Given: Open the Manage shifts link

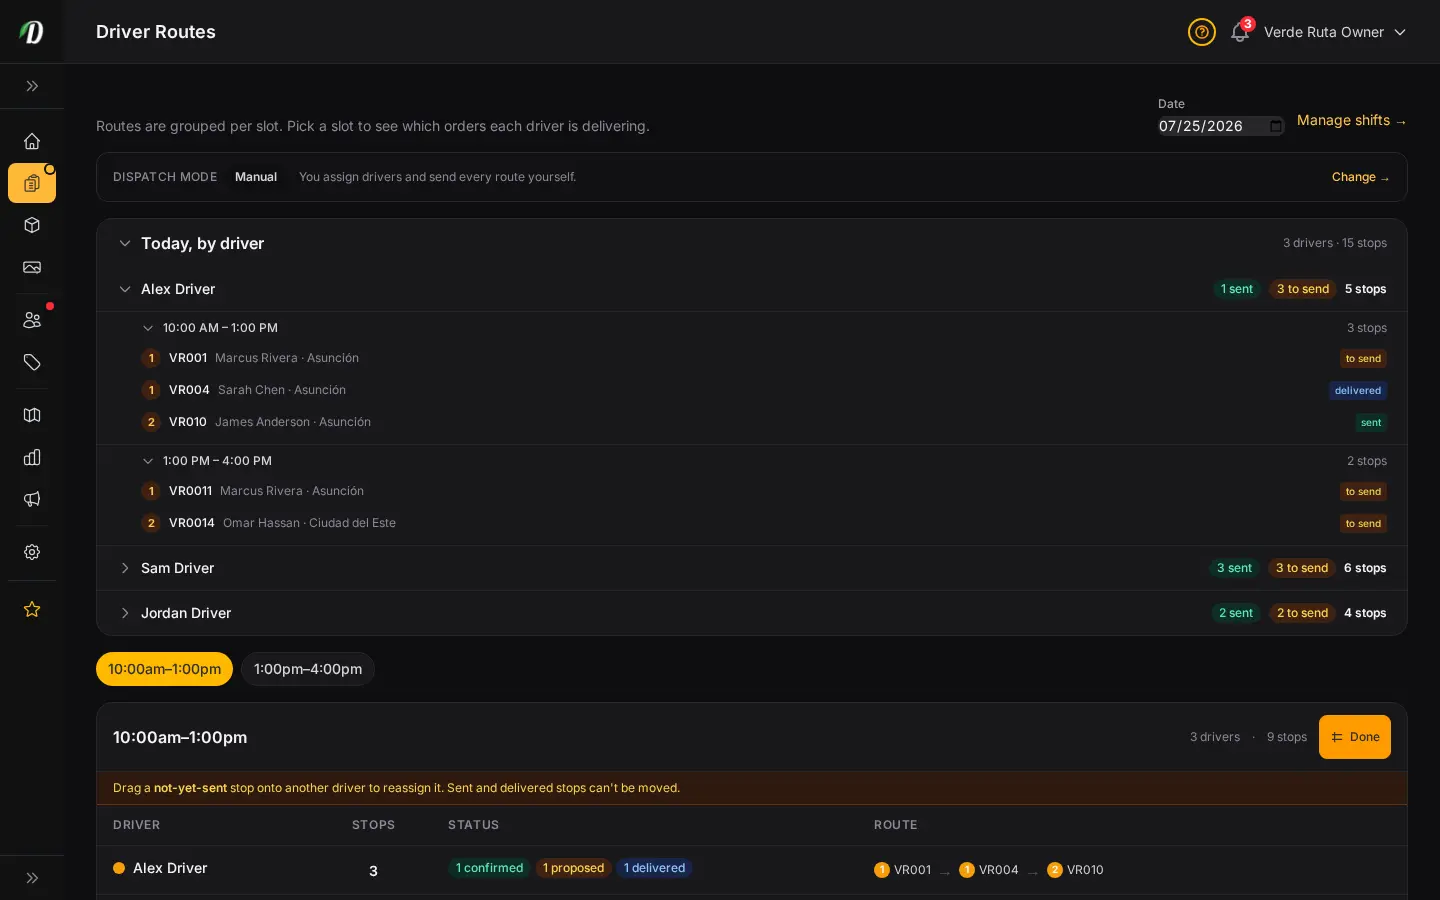Looking at the screenshot, I should point(1352,120).
